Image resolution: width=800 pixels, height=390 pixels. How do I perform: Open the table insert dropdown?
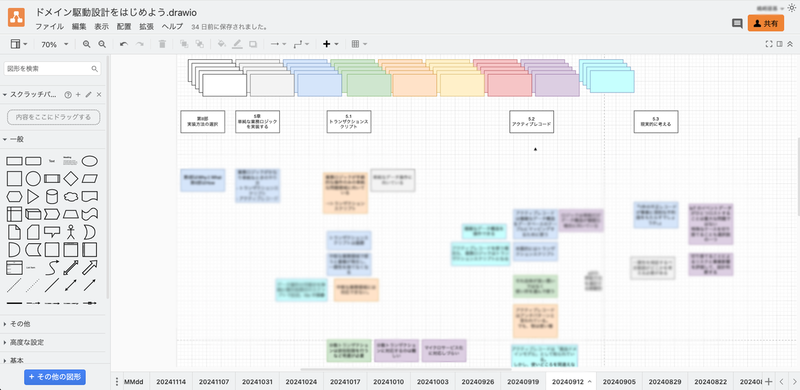click(359, 44)
